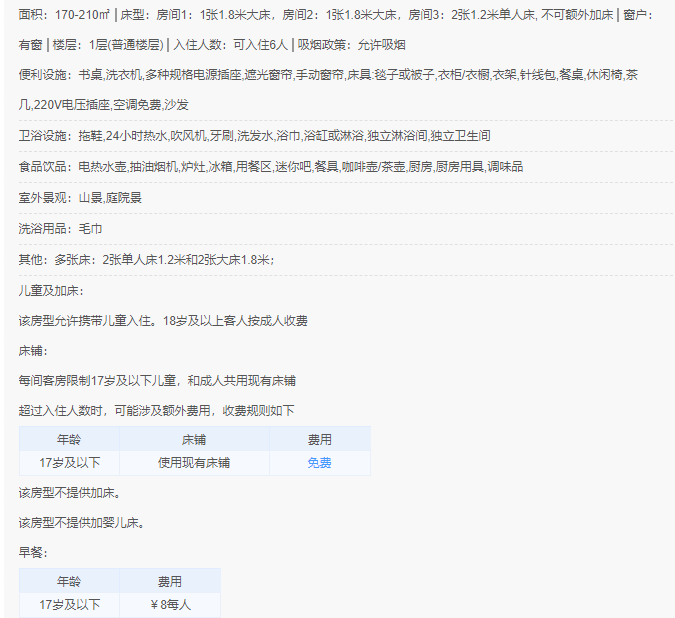Click the 其他：多张床 line
The height and width of the screenshot is (618, 675).
(147, 260)
